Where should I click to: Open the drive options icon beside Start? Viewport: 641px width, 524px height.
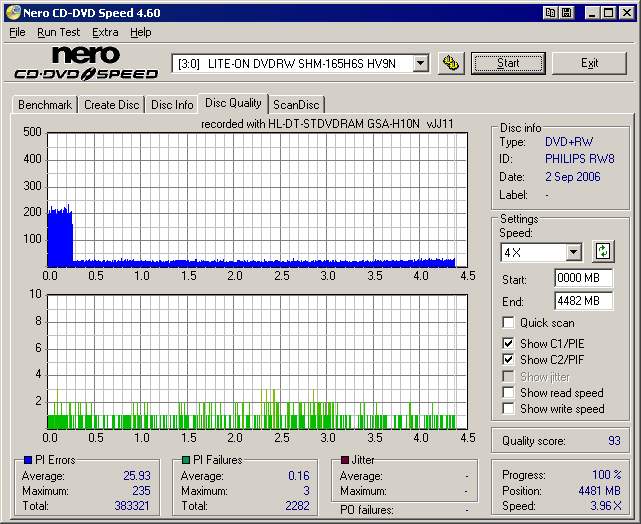tap(450, 63)
